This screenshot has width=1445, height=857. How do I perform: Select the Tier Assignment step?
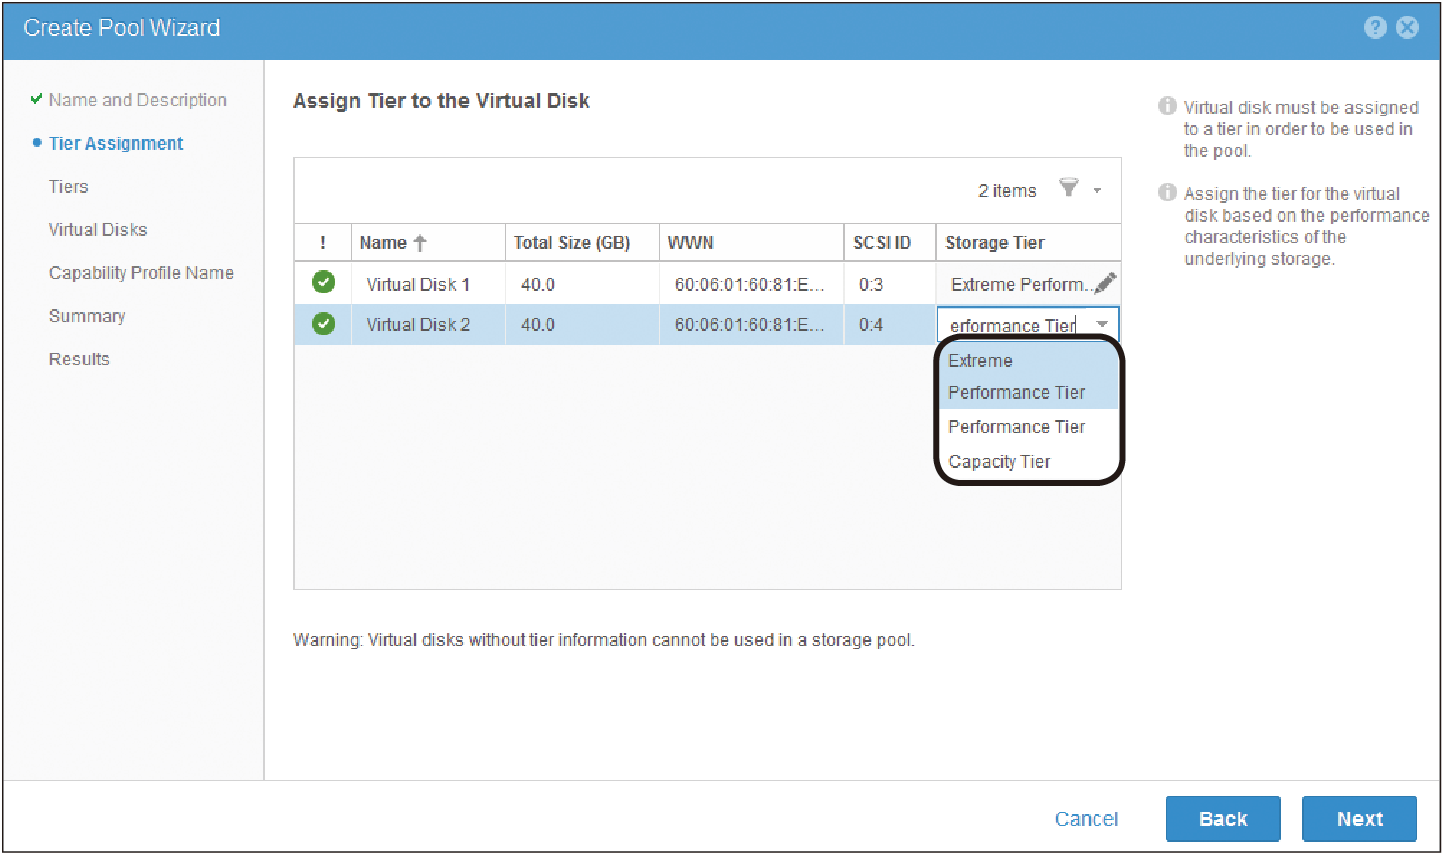coord(116,143)
